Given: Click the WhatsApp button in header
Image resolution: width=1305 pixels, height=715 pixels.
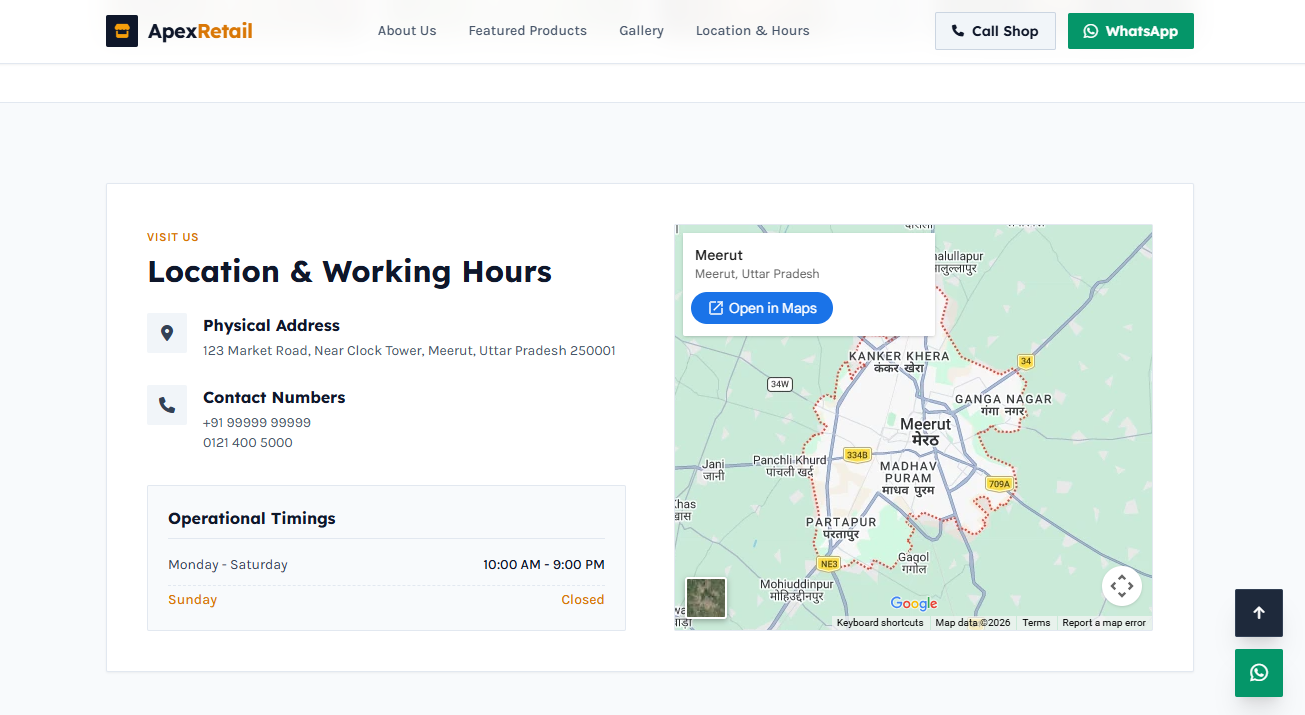Looking at the screenshot, I should [1131, 31].
